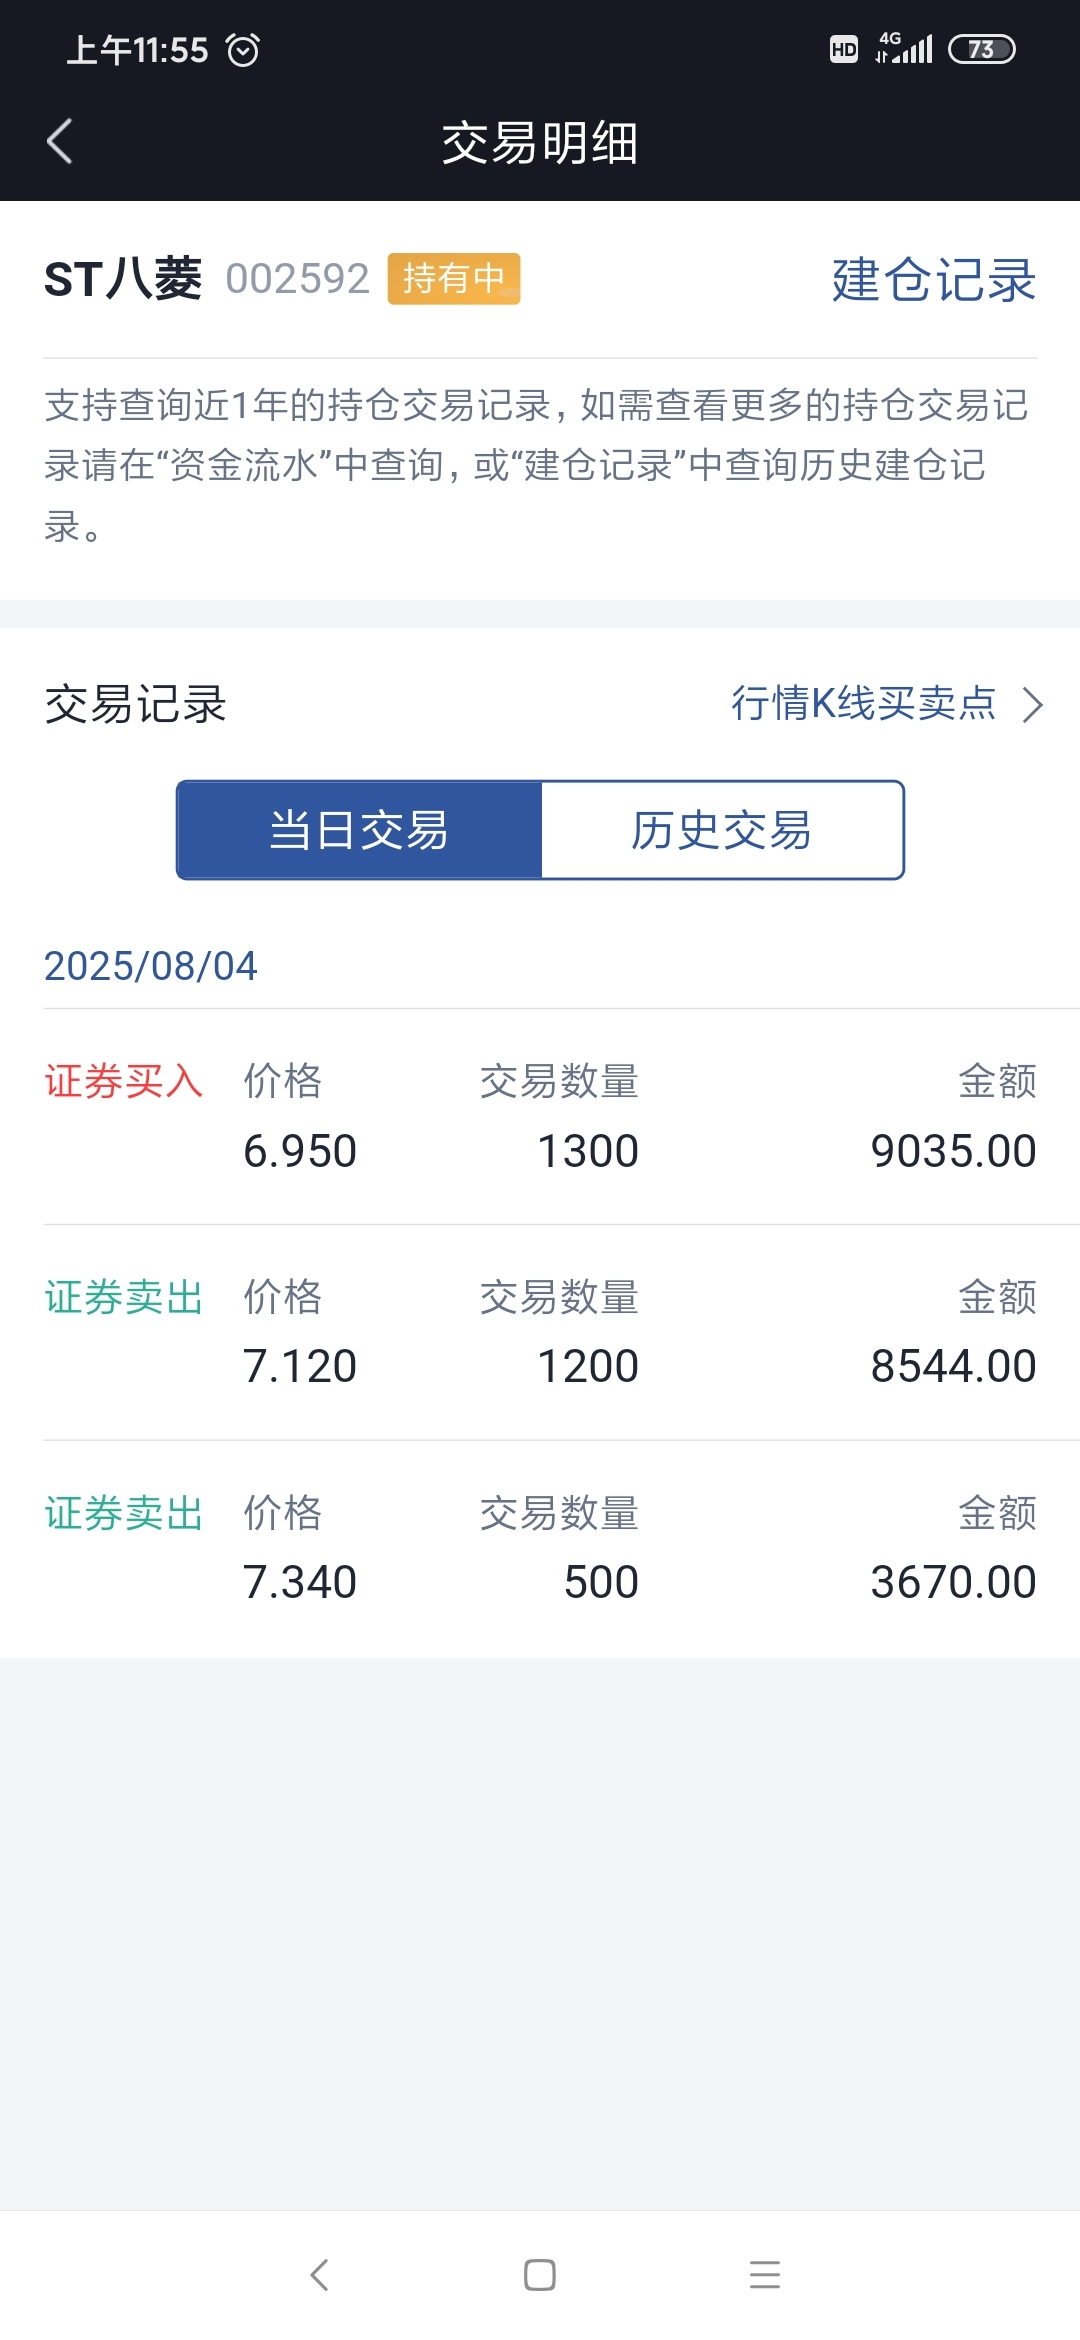The image size is (1080, 2340).
Task: Switch to 历史交易 tab
Action: pyautogui.click(x=722, y=830)
